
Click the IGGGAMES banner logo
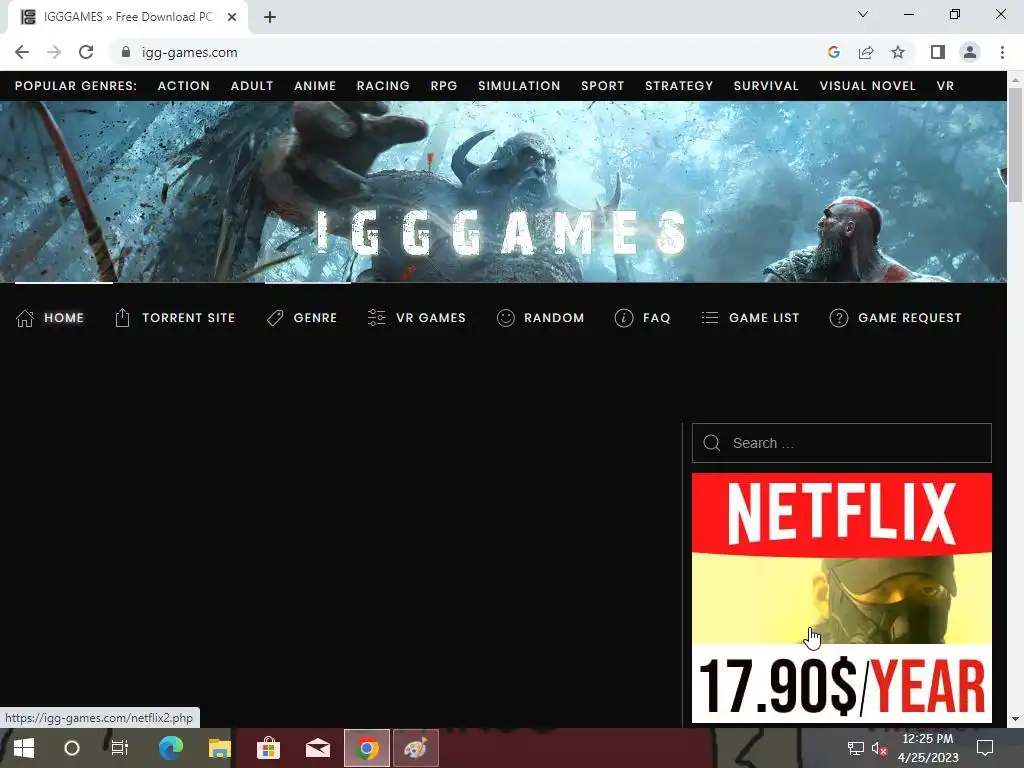tap(502, 232)
